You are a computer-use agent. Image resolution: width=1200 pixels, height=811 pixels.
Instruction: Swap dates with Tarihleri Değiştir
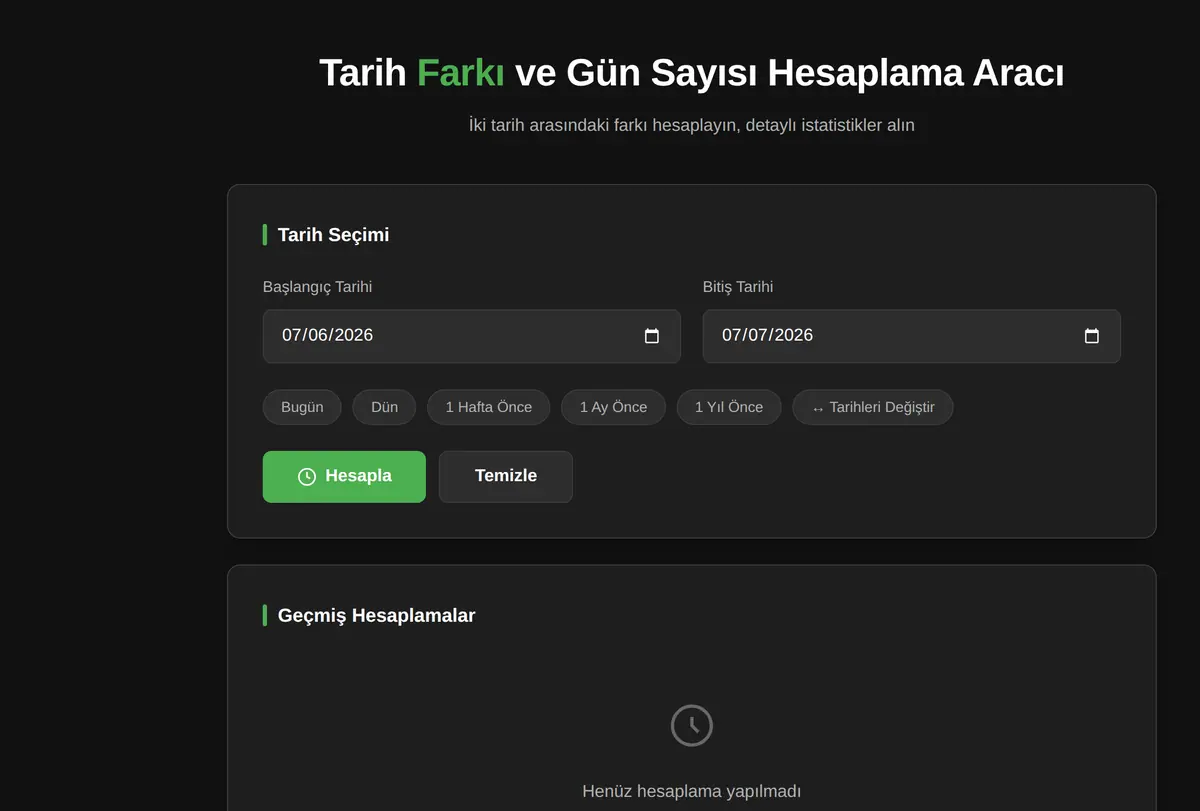[872, 407]
